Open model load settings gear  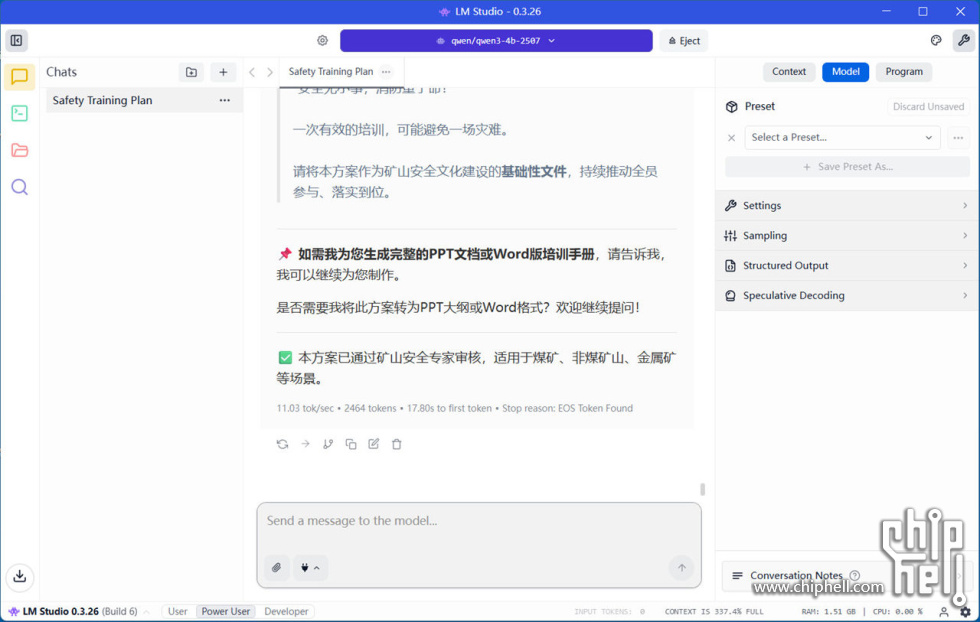[x=322, y=41]
